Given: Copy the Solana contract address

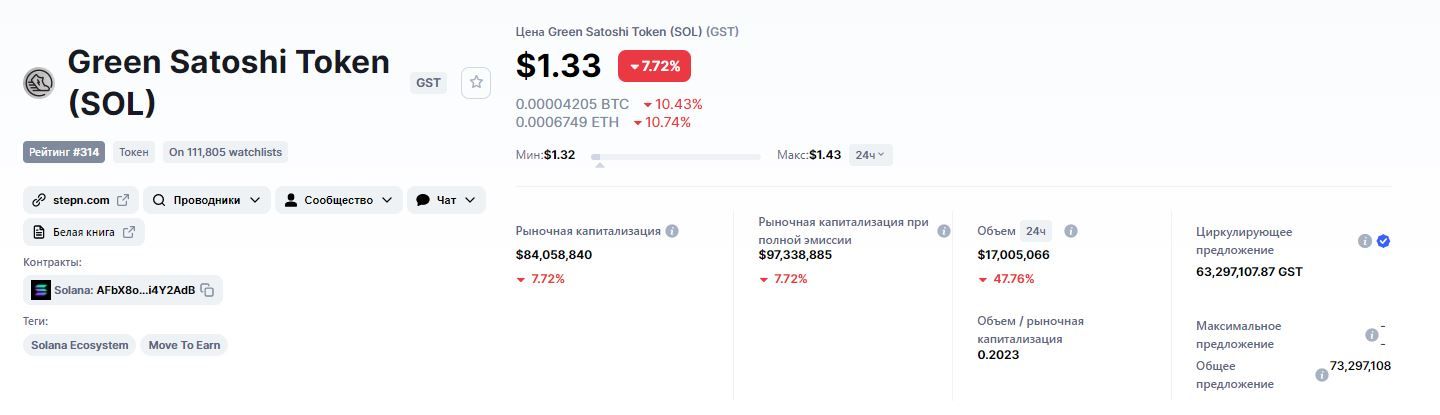Looking at the screenshot, I should pyautogui.click(x=207, y=290).
